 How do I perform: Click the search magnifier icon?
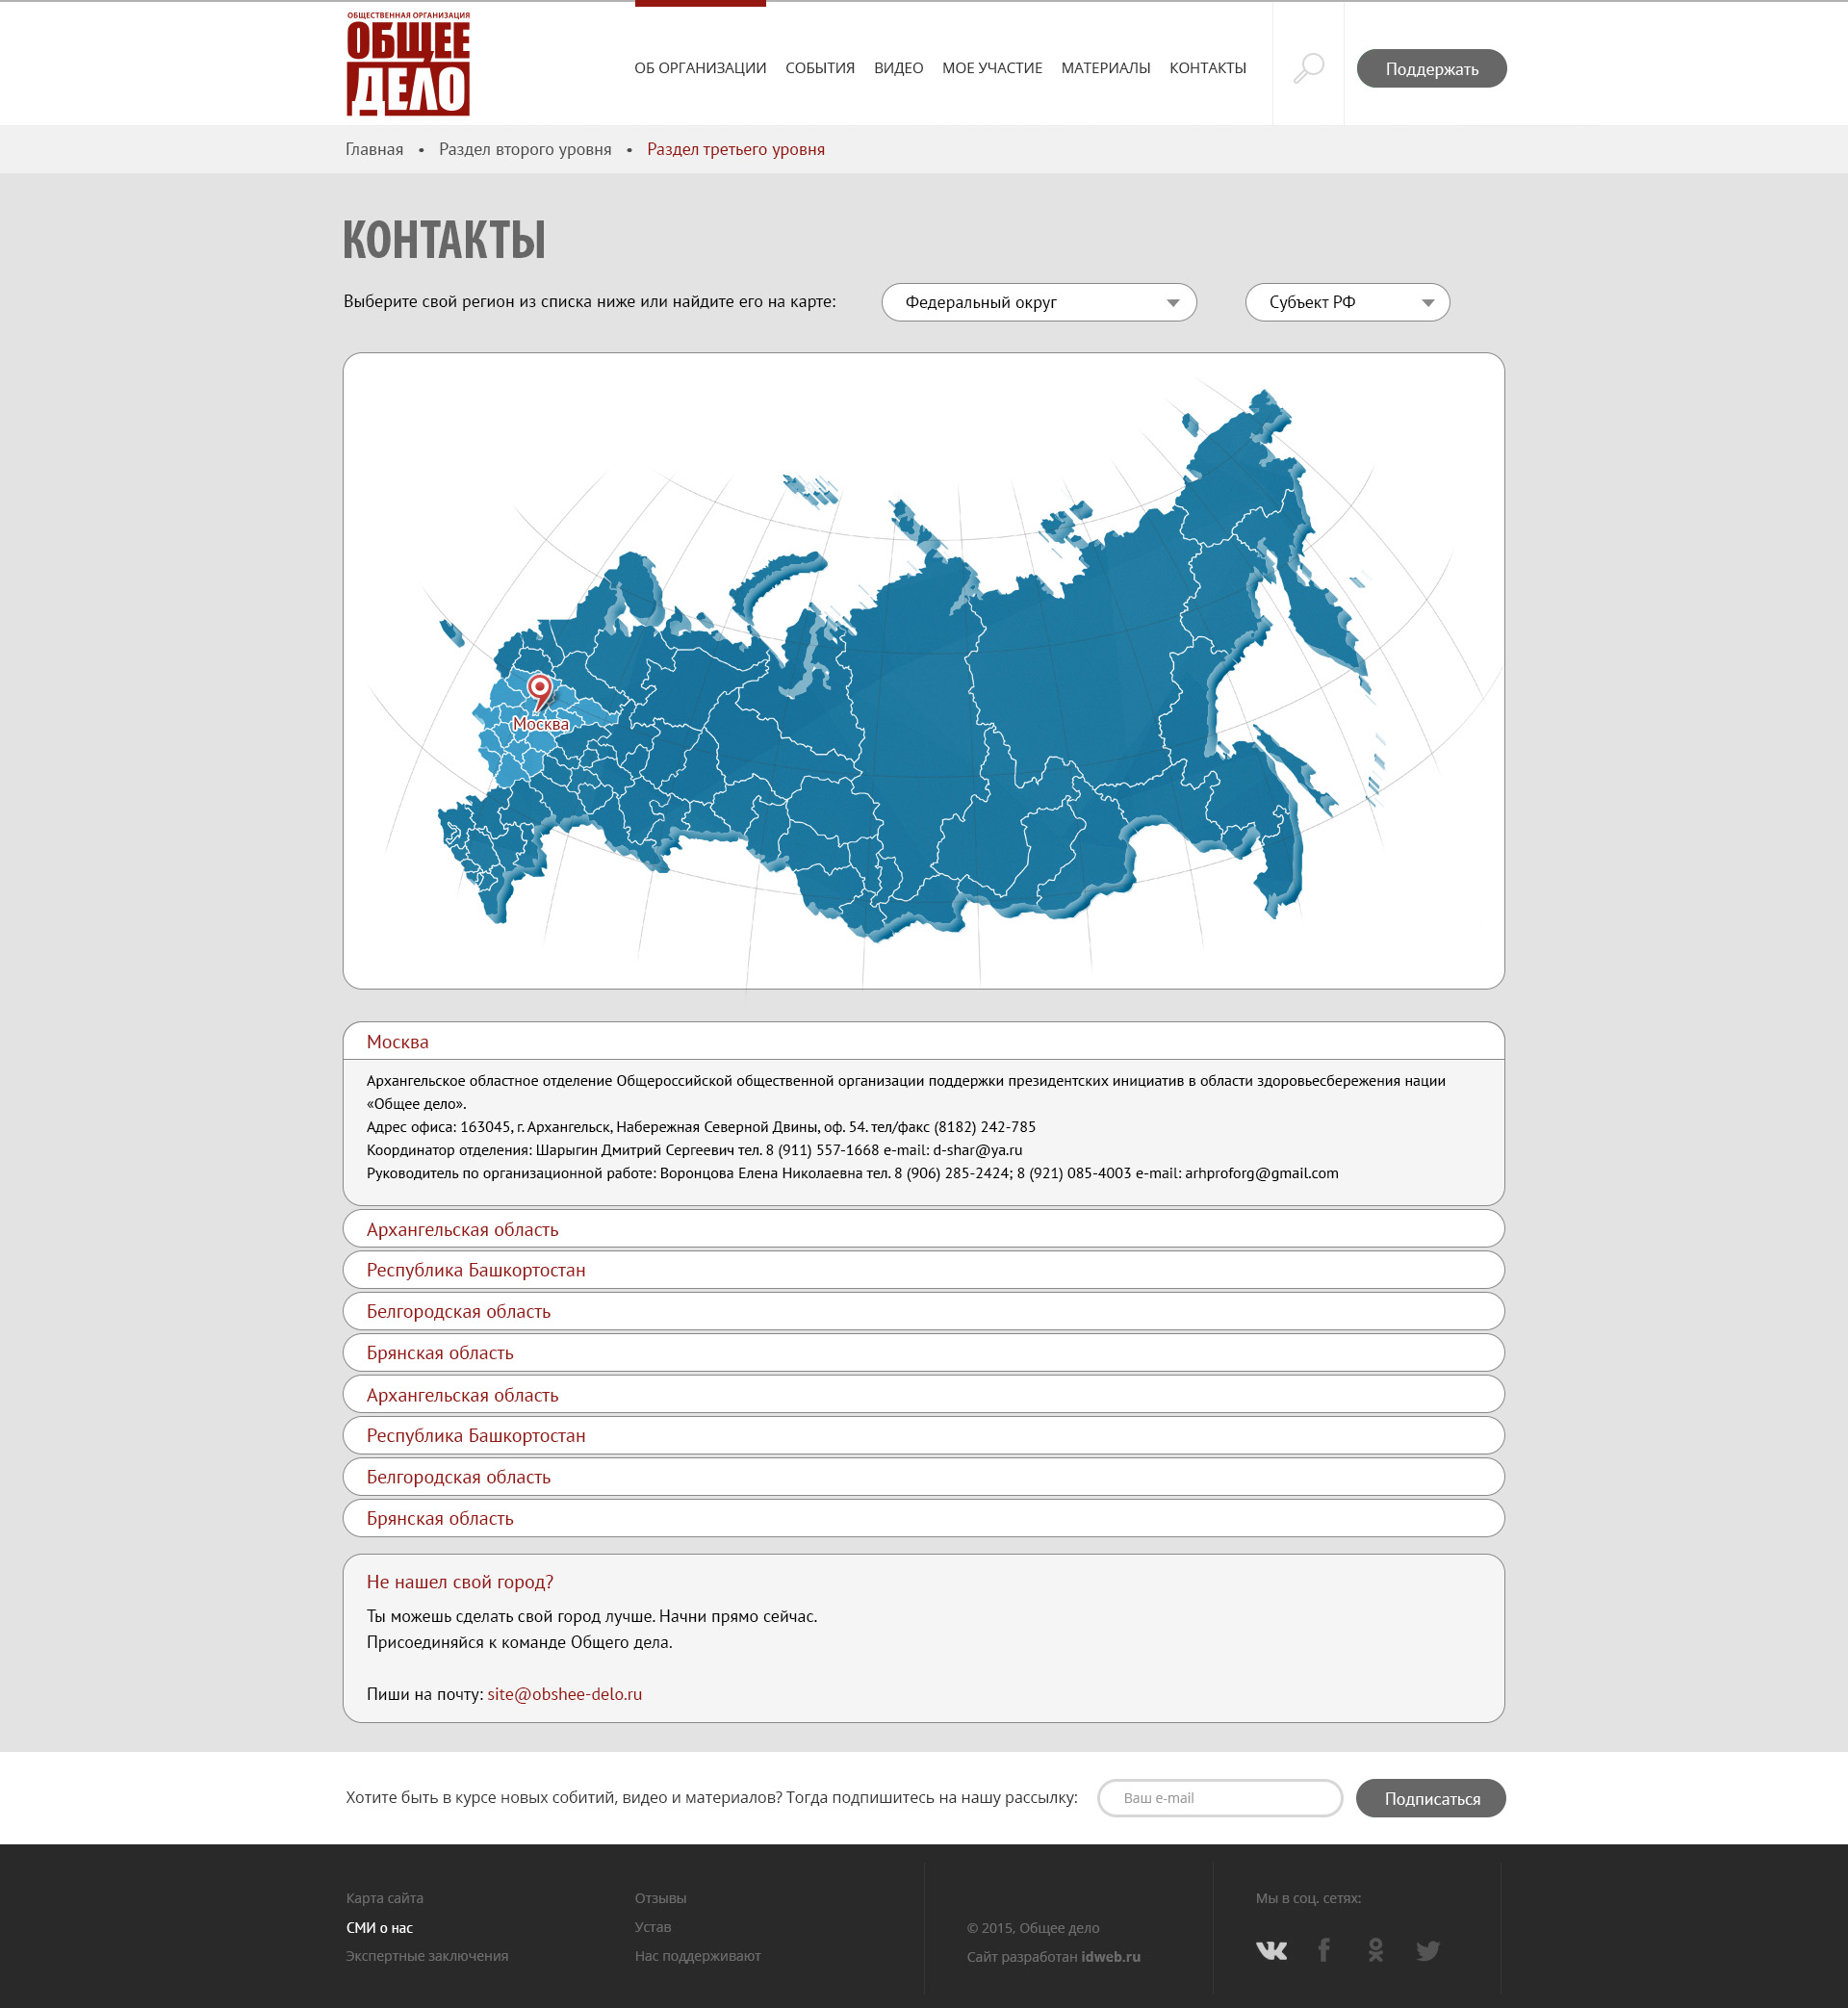1308,68
